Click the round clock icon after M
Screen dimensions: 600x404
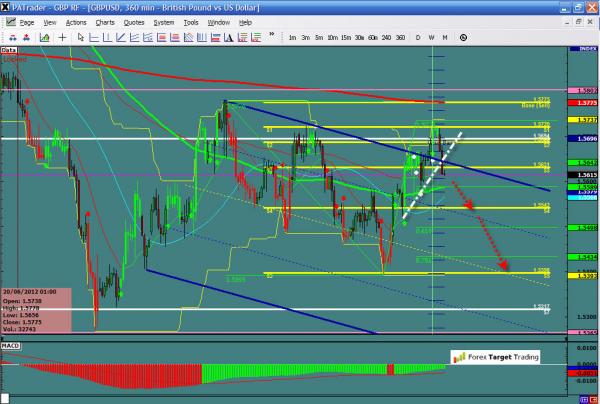pyautogui.click(x=462, y=37)
